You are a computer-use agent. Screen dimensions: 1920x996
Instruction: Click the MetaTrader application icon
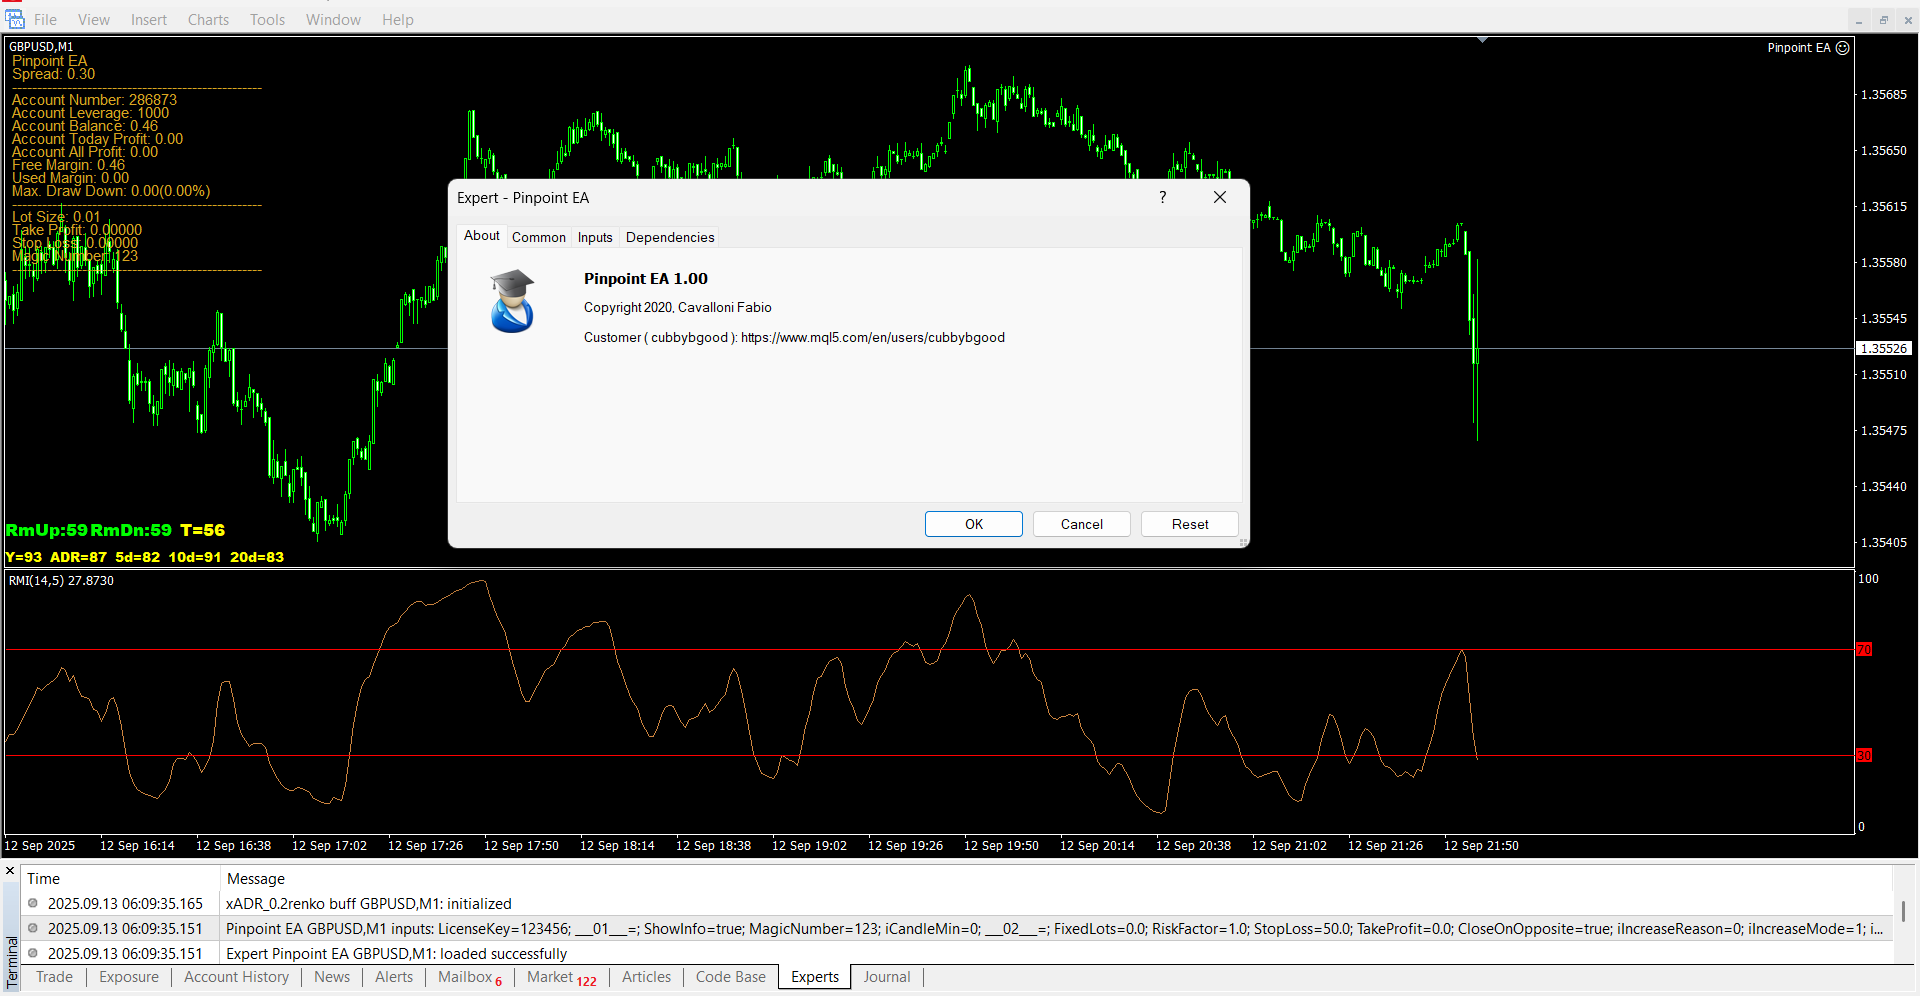point(14,19)
